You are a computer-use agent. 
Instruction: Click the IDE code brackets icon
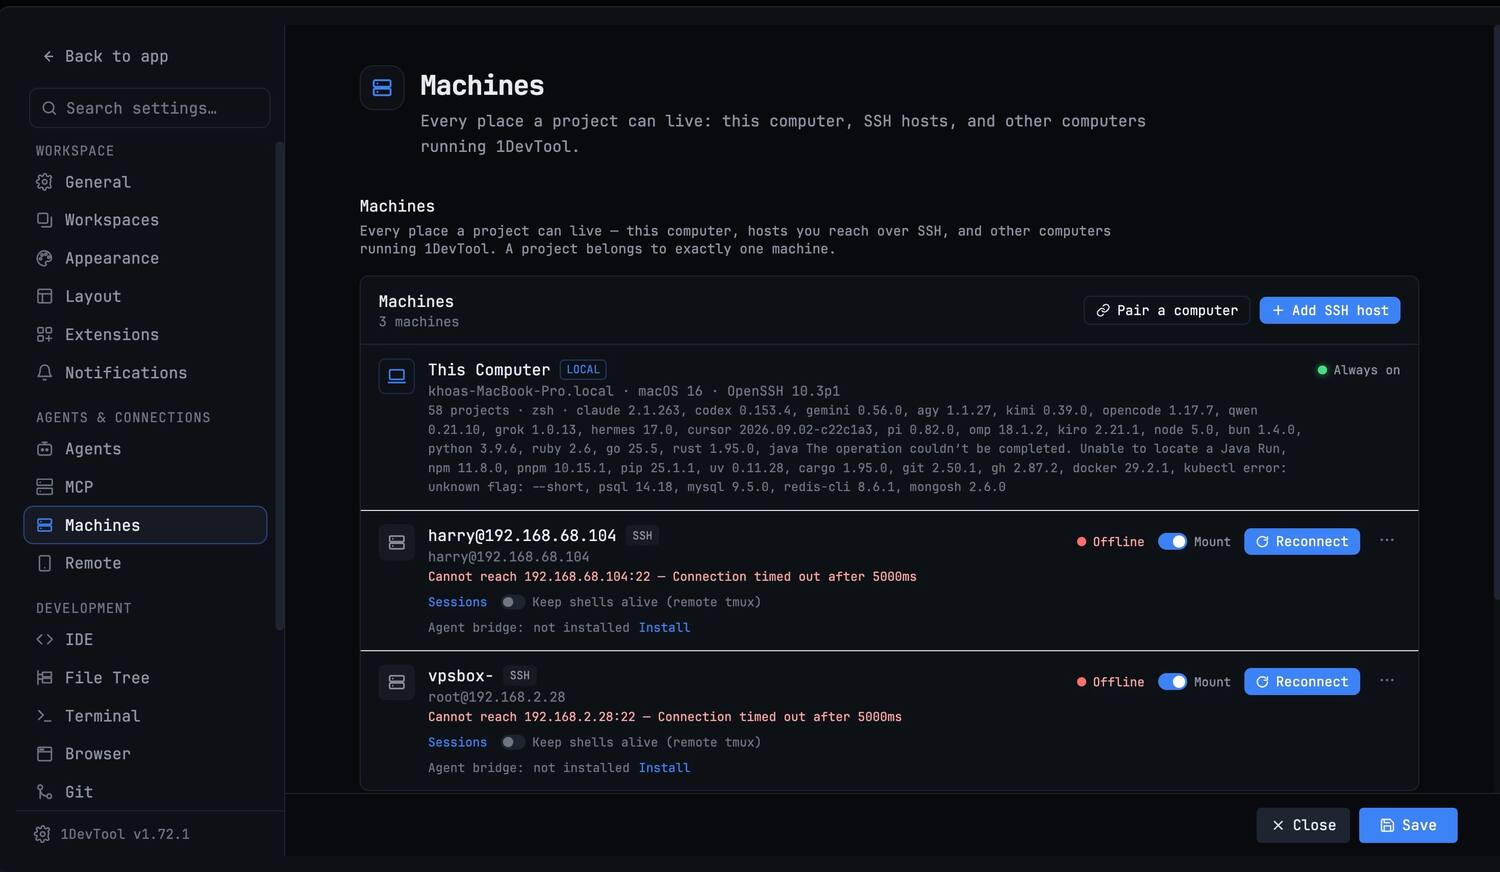pos(44,639)
